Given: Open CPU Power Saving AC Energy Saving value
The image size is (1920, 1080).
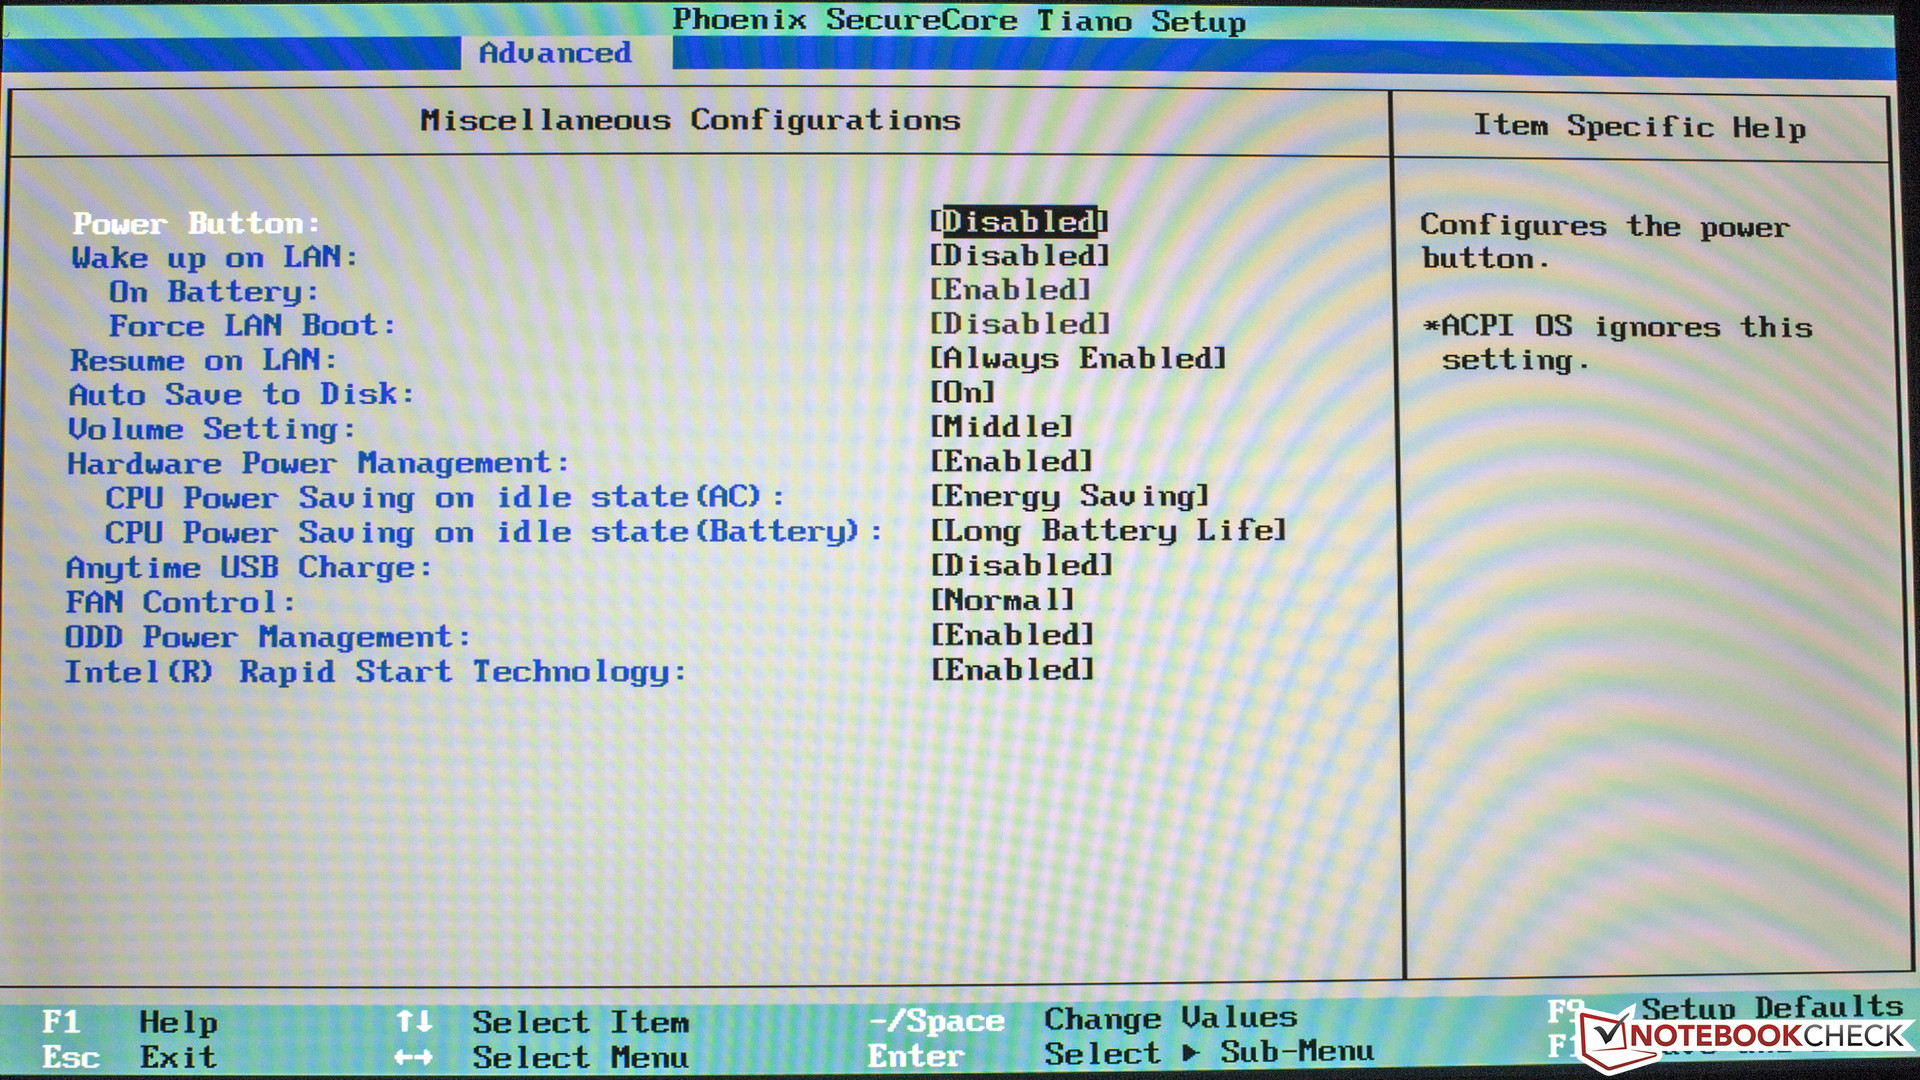Looking at the screenshot, I should [x=1069, y=496].
